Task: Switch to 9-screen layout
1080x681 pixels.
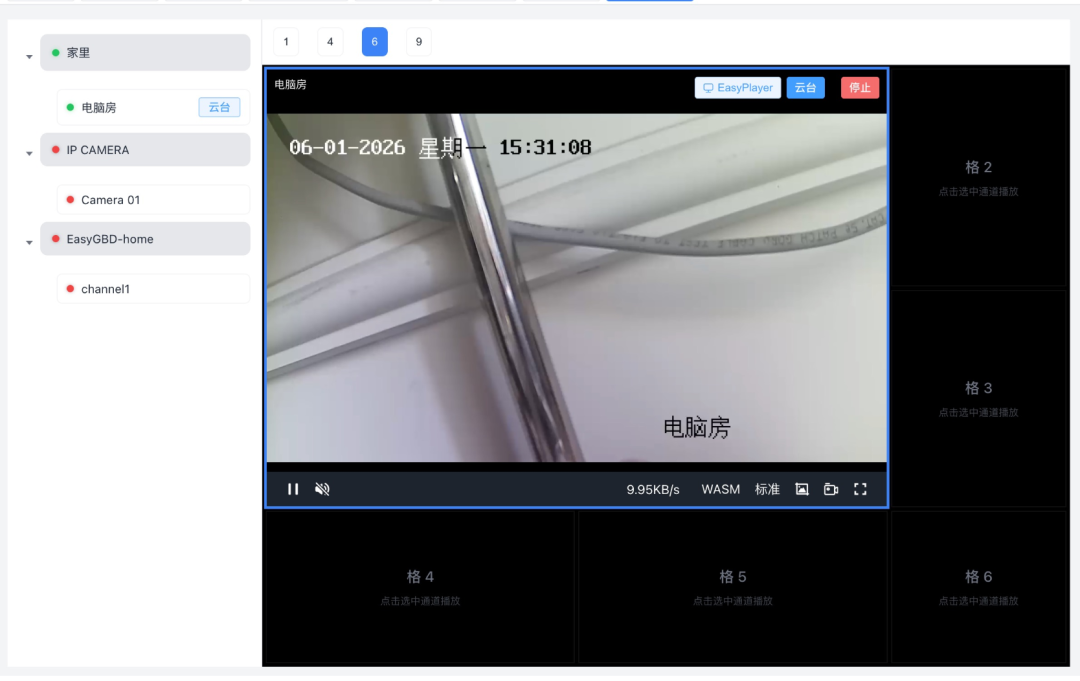Action: click(419, 41)
